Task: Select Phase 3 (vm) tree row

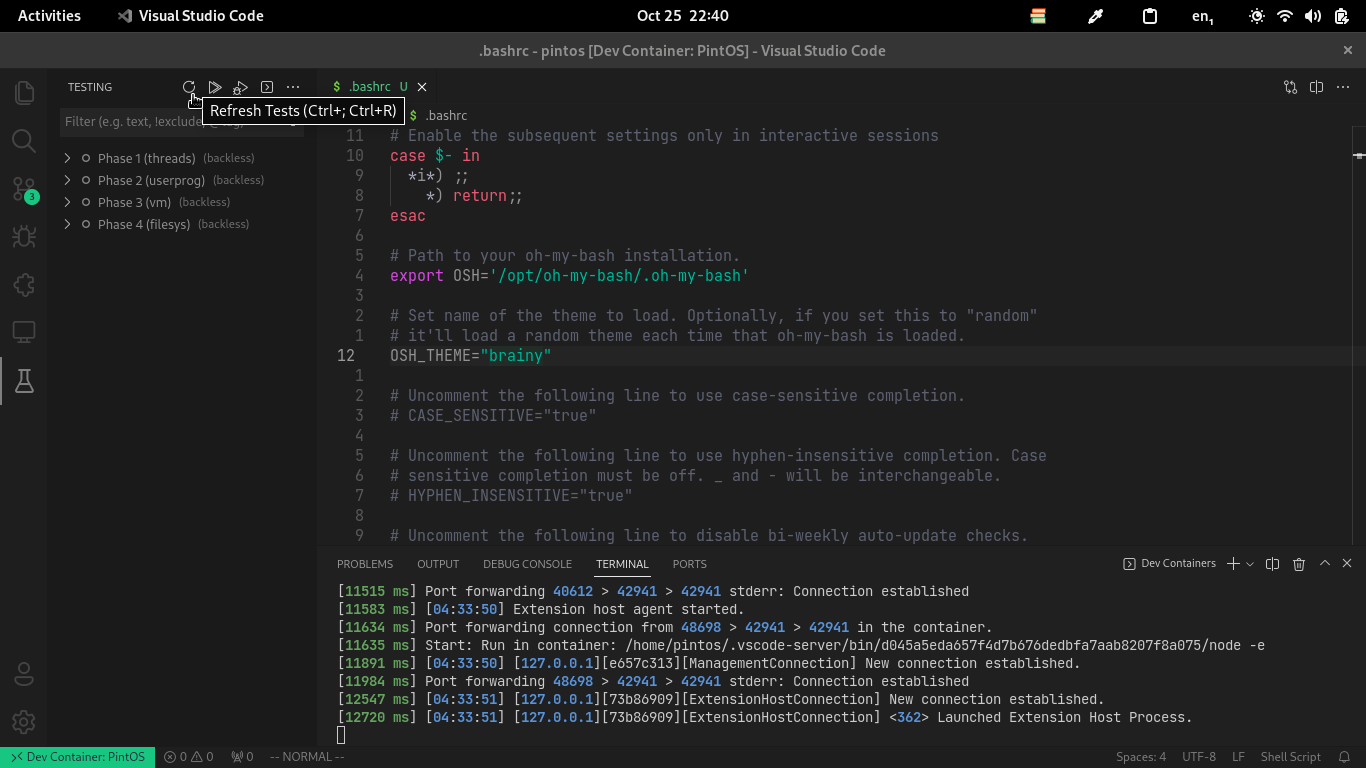Action: point(182,202)
